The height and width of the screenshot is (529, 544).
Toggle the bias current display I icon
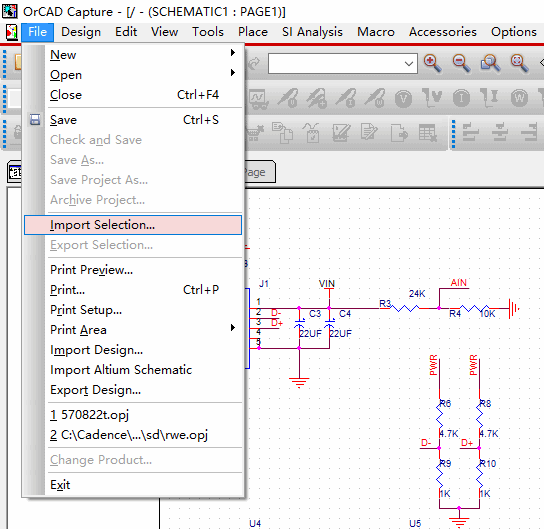click(461, 99)
